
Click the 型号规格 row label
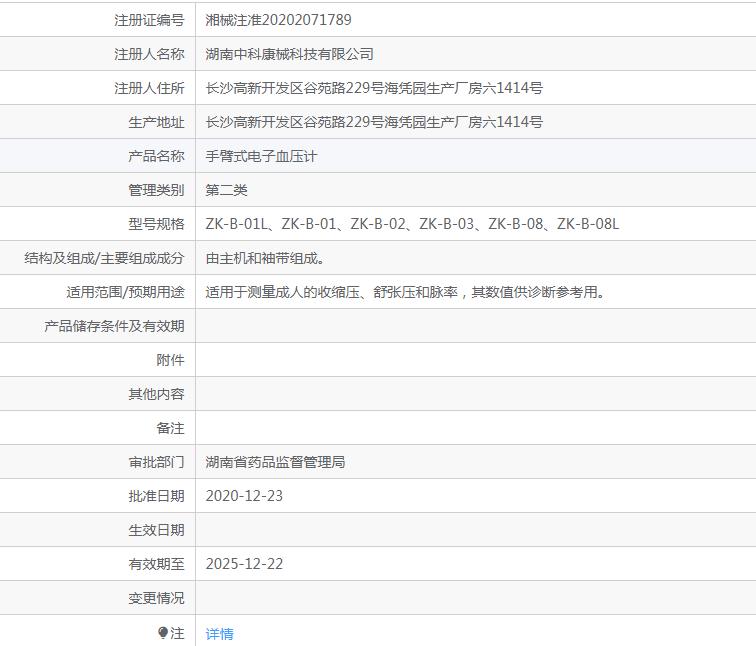[156, 224]
